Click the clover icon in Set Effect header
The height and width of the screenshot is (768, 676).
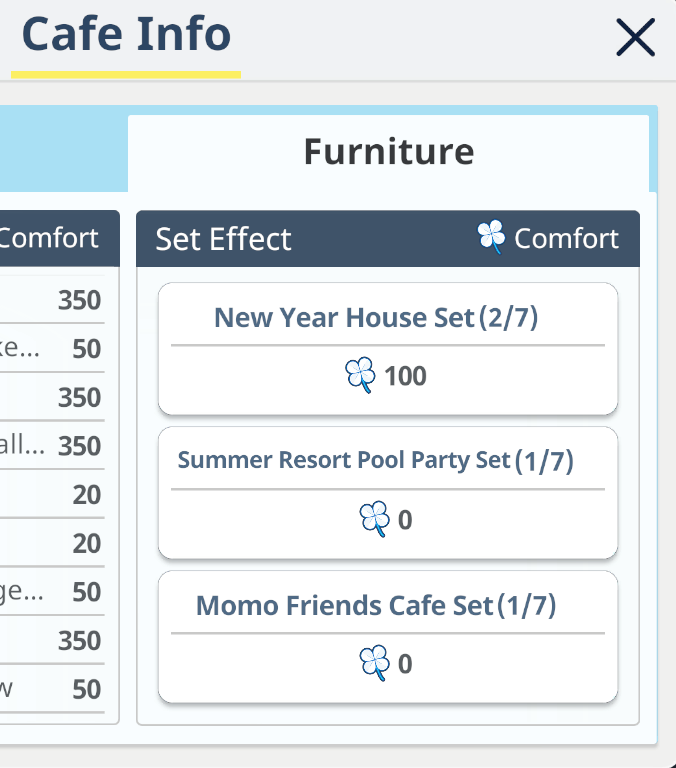[491, 238]
